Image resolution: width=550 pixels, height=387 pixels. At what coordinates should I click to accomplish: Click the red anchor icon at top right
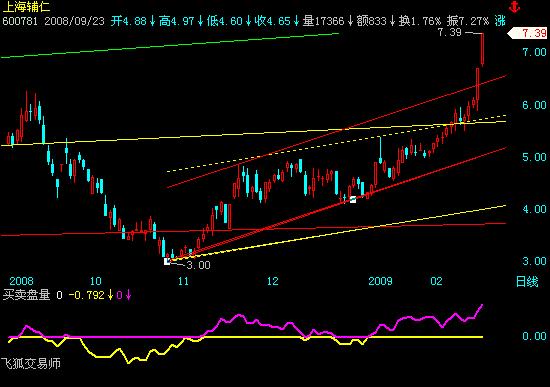coord(515,7)
